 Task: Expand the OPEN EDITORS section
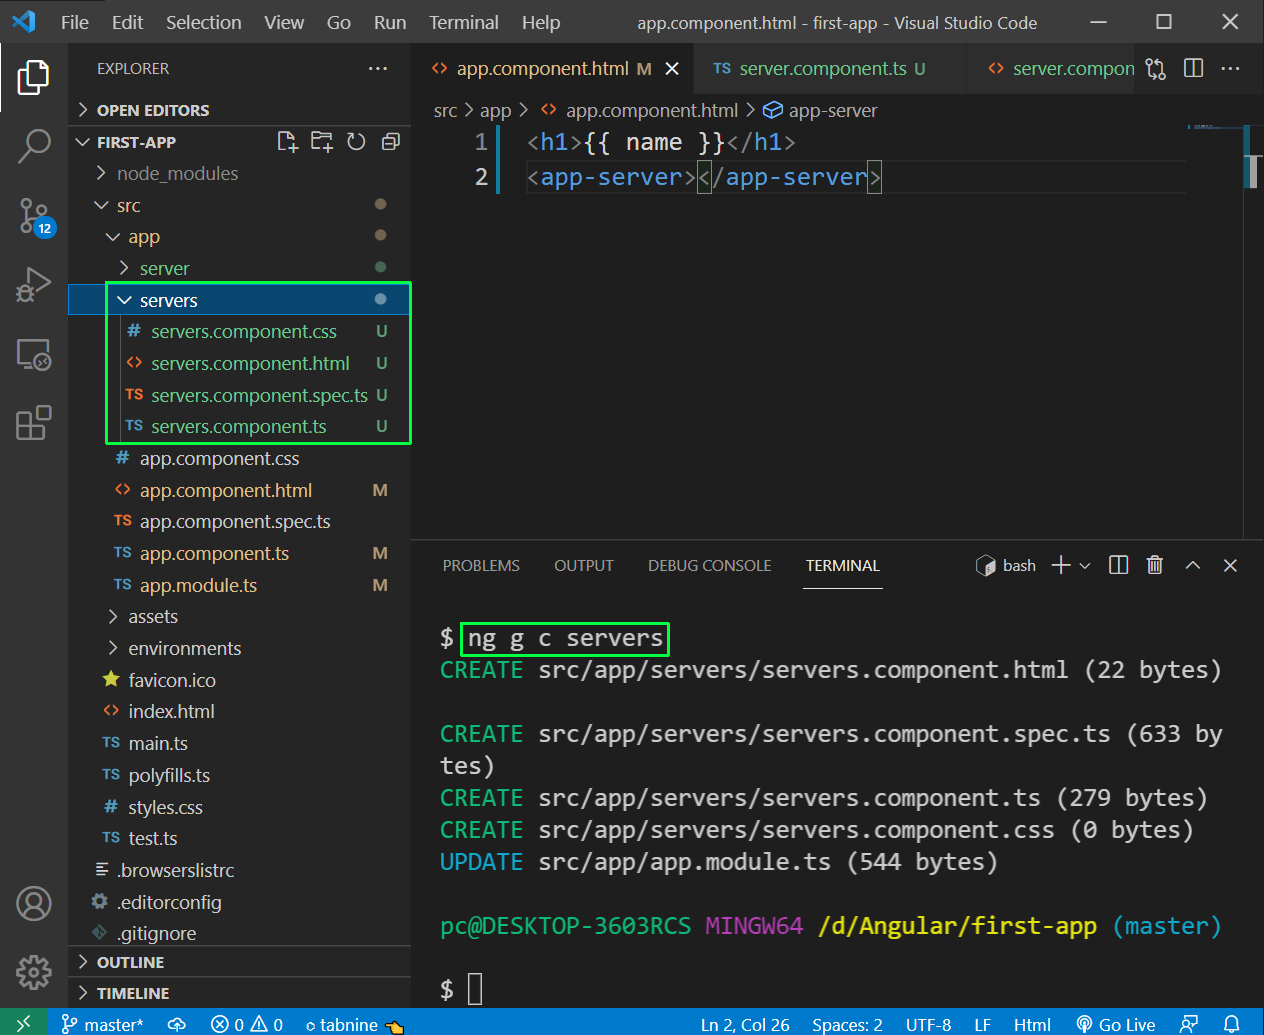[240, 110]
